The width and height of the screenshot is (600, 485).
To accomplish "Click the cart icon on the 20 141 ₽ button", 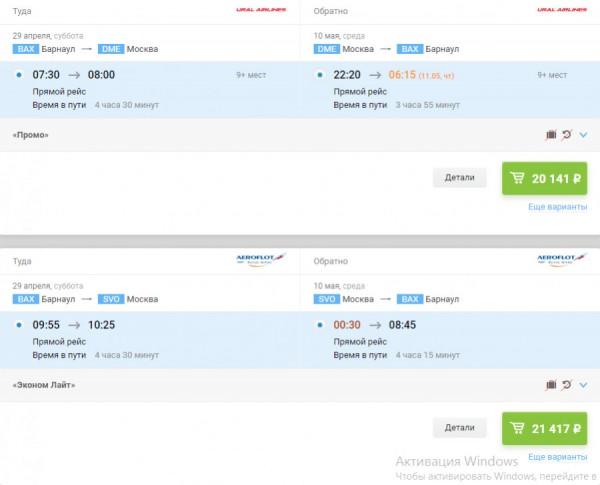I will click(517, 178).
